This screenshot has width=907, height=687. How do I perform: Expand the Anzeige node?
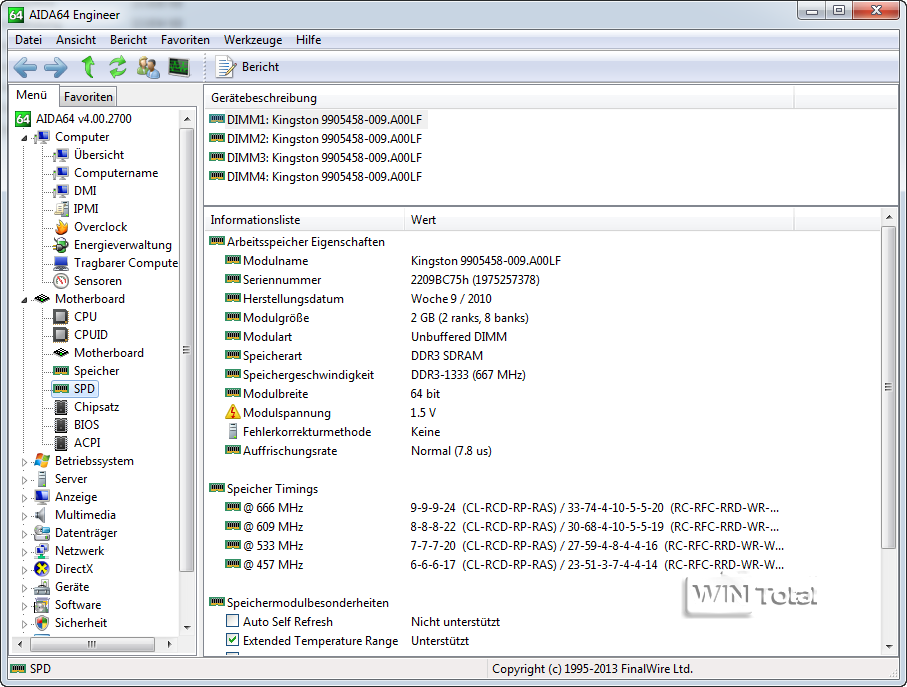[x=24, y=497]
